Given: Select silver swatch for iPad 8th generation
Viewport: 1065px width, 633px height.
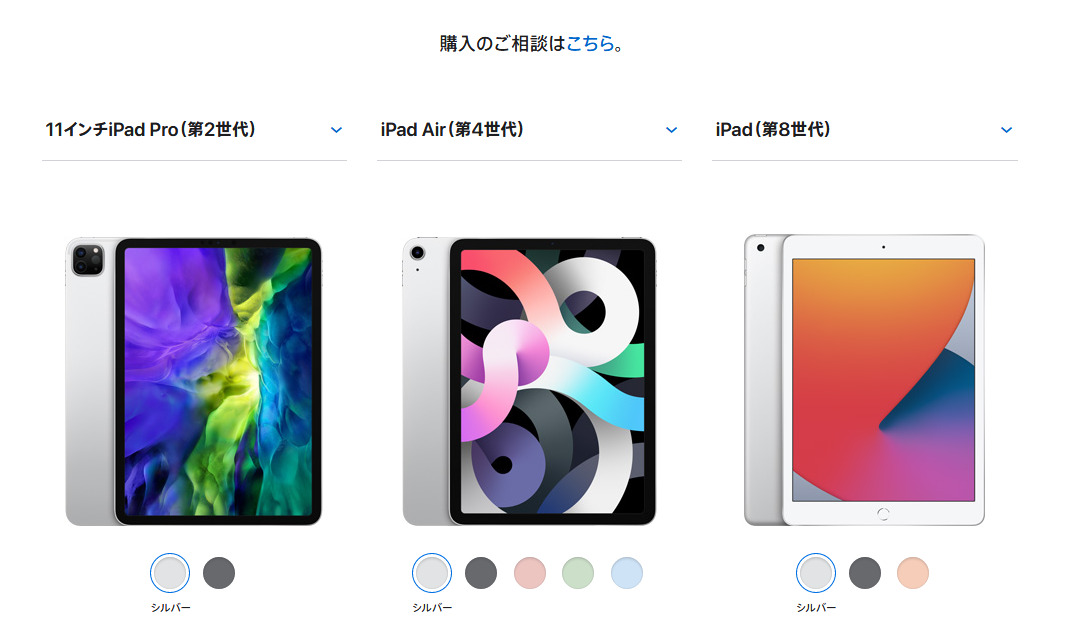Looking at the screenshot, I should pos(816,573).
